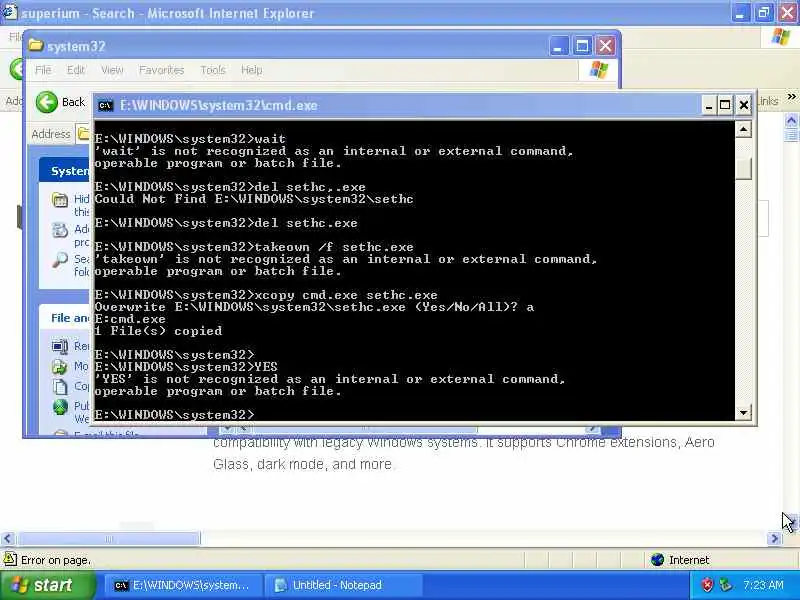The image size is (800, 600).
Task: Minimize the cmd.exe window
Action: tap(708, 106)
